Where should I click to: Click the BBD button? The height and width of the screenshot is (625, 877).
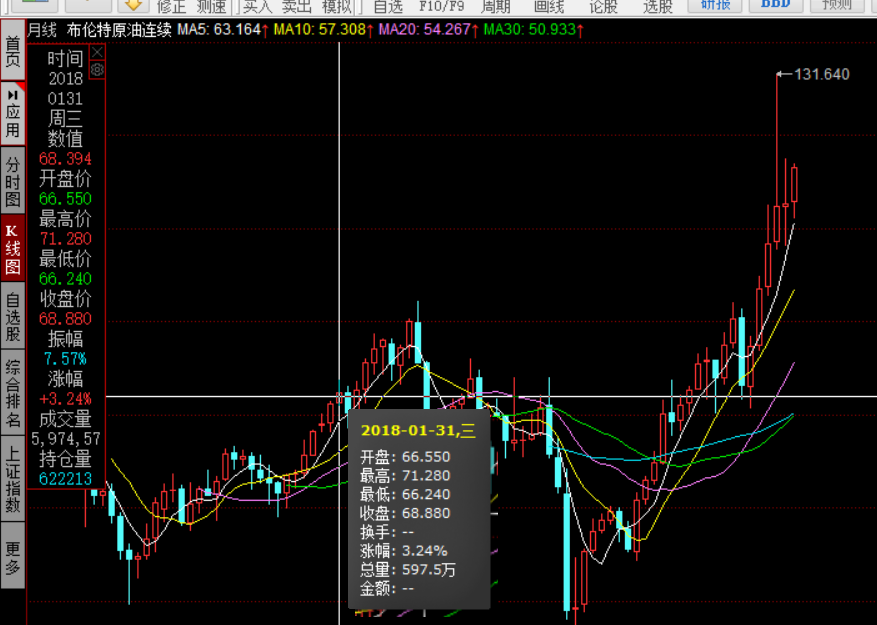tap(776, 5)
